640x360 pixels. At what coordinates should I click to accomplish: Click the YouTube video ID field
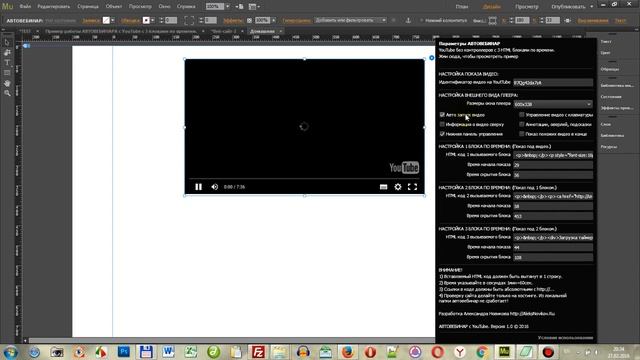pyautogui.click(x=553, y=82)
